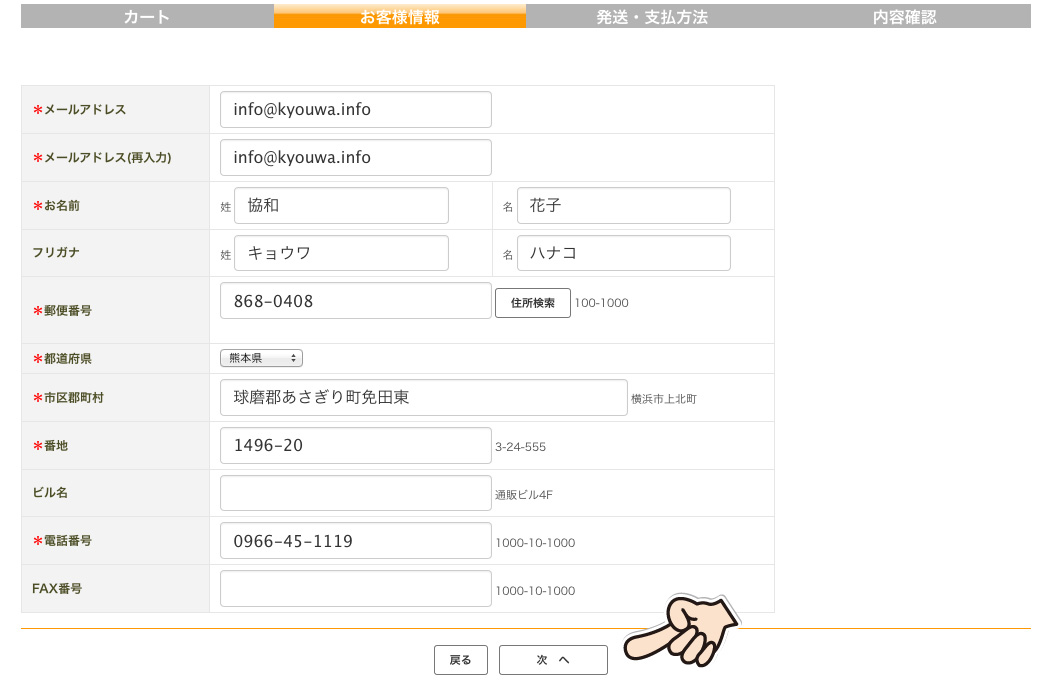1054x681 pixels.
Task: Select the お客様情報 step tab
Action: [400, 17]
